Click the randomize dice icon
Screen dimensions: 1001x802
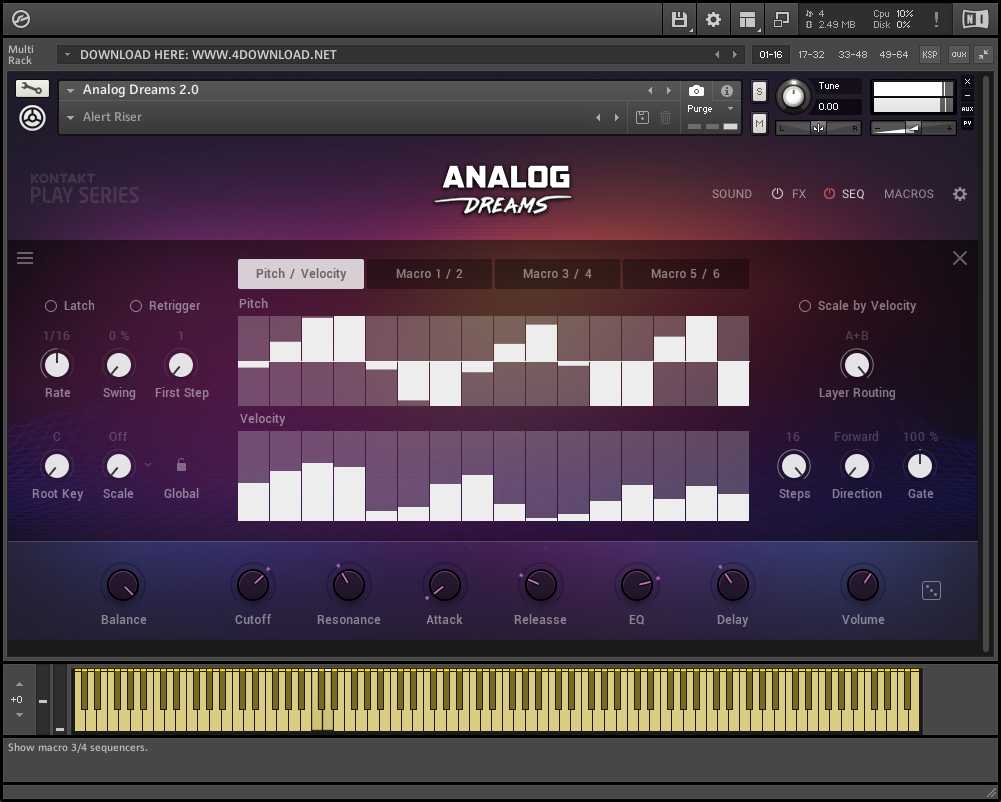click(x=931, y=591)
